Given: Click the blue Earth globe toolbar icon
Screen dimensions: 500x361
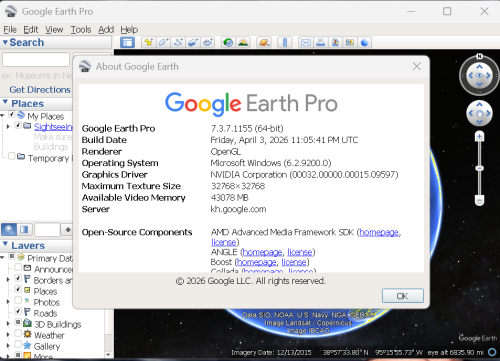Looking at the screenshot, I should coord(365,43).
